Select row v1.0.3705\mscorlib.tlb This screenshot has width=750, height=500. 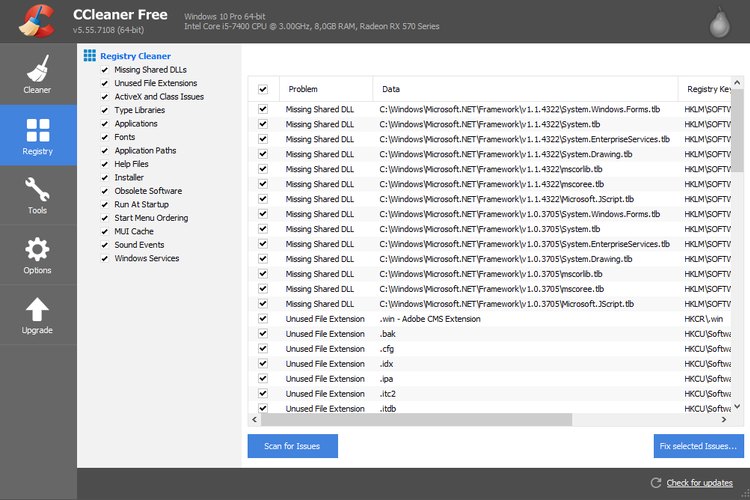tap(489, 274)
